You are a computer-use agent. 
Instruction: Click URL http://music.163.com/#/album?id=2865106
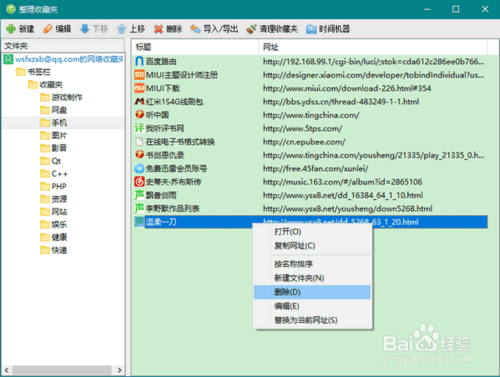pos(342,182)
